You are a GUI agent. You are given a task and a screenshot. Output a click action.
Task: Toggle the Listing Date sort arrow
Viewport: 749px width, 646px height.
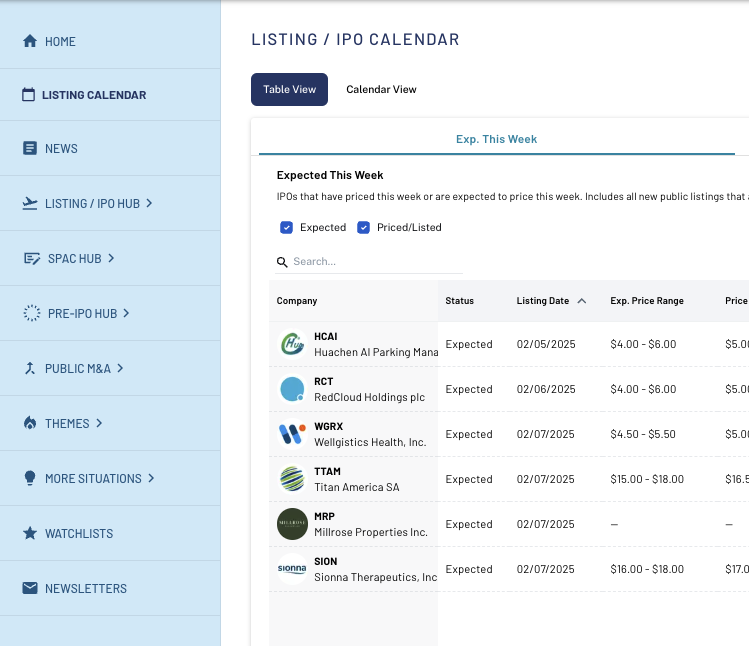coord(582,301)
